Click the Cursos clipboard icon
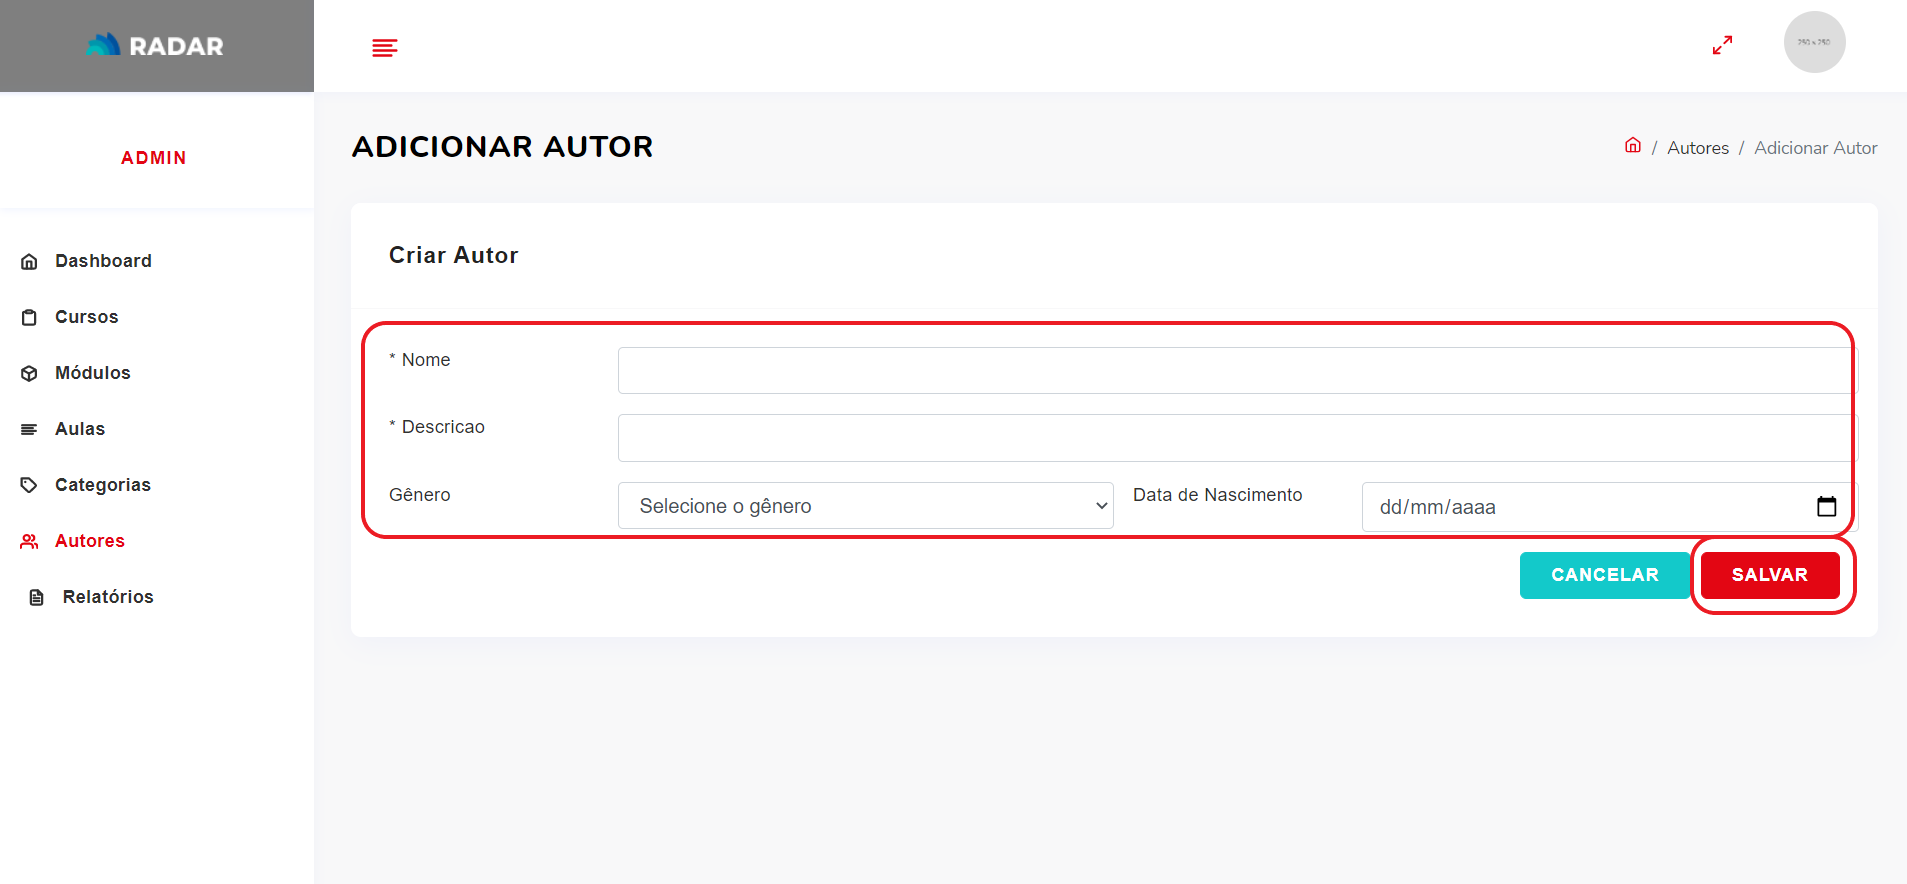Screen dimensions: 1907x884 point(29,318)
